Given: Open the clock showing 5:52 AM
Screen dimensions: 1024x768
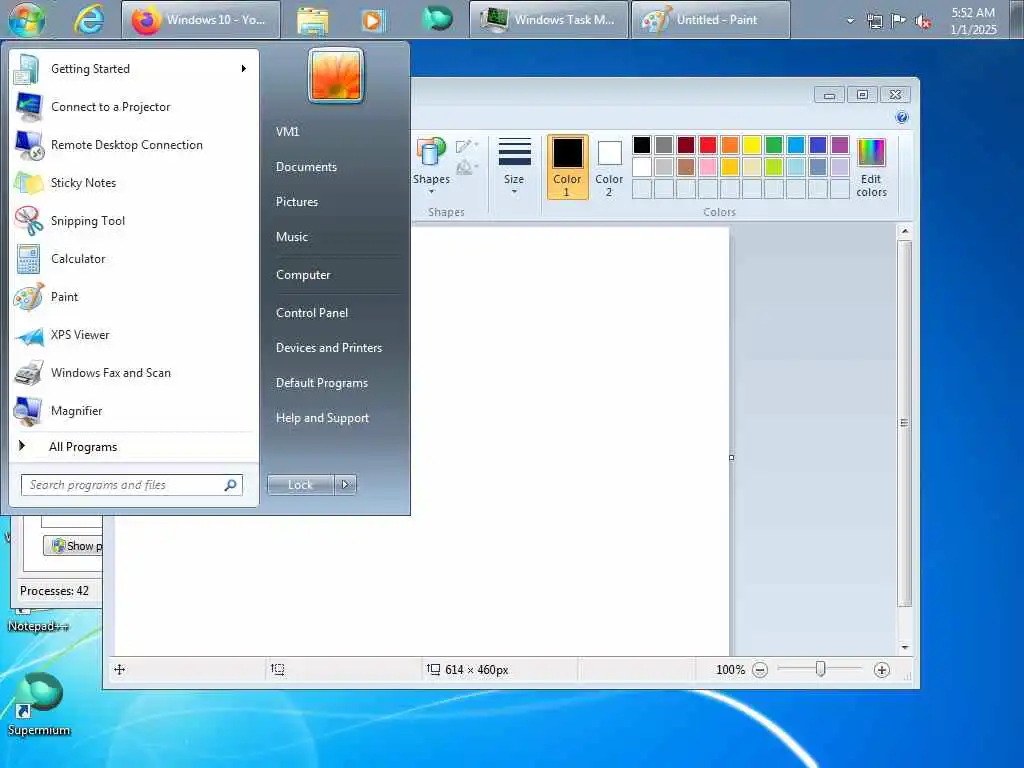Looking at the screenshot, I should (x=973, y=21).
